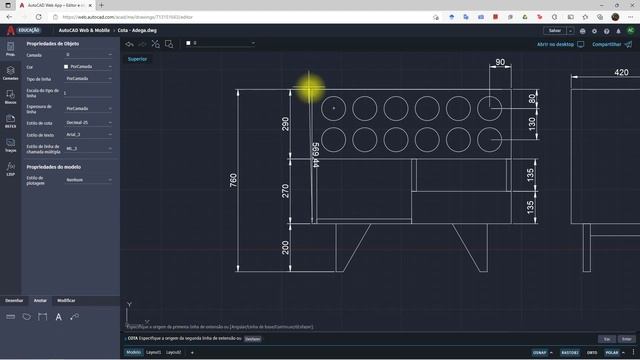640x360 pixels.
Task: Expand the Espessura de linha dropdown
Action: (x=88, y=109)
